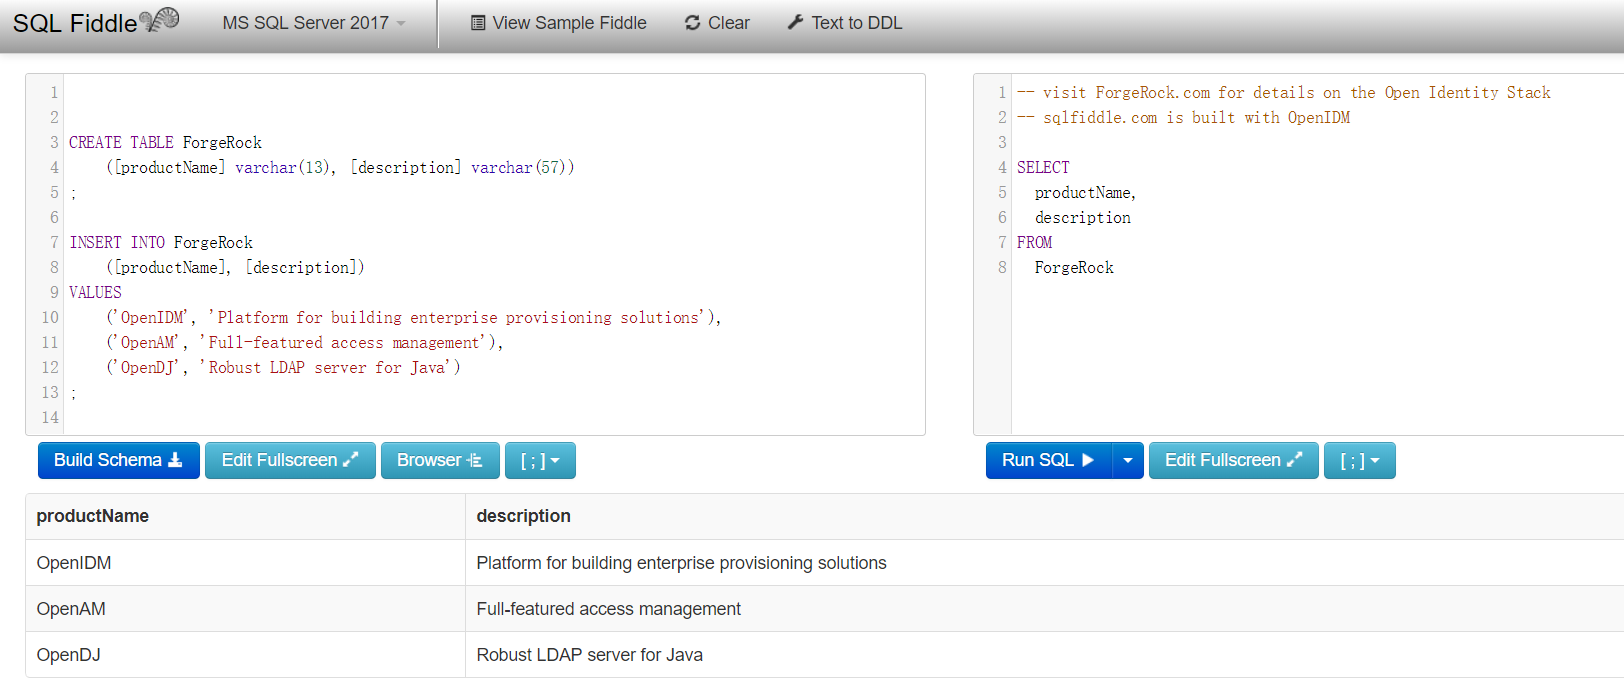
Task: Click the OpenAM result row cell
Action: click(x=71, y=609)
